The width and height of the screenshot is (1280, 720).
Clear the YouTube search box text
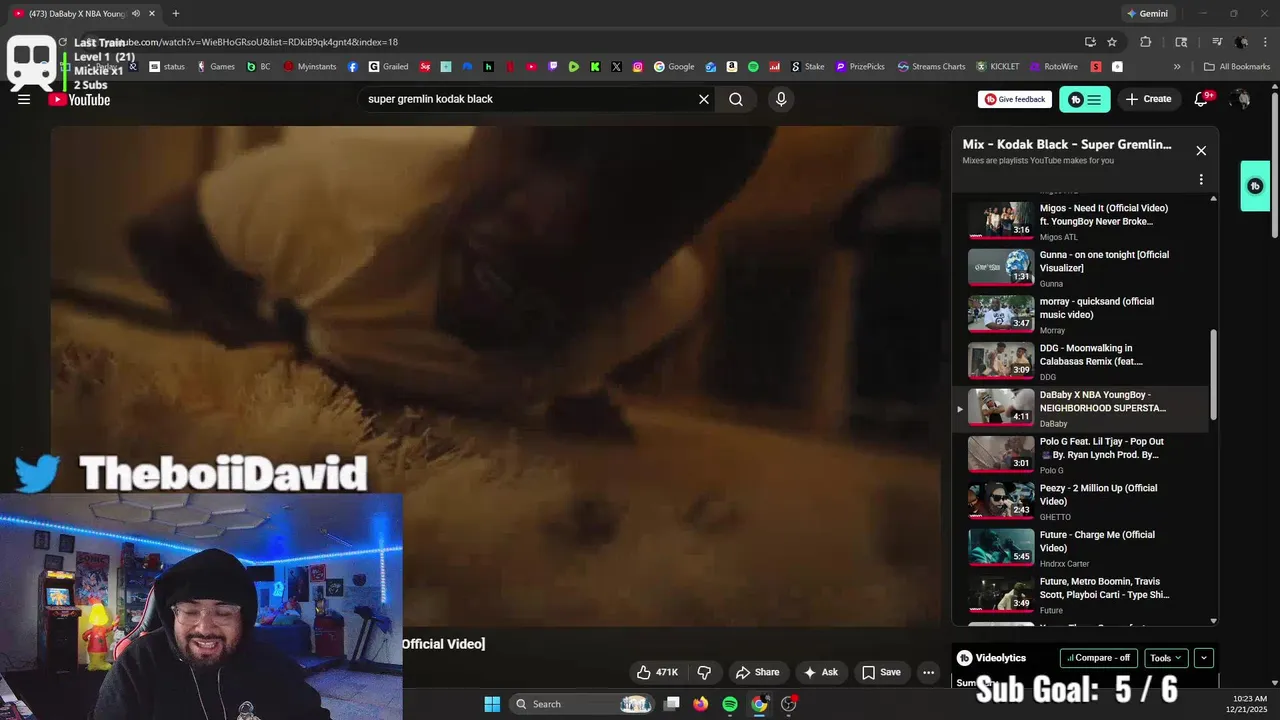[704, 99]
